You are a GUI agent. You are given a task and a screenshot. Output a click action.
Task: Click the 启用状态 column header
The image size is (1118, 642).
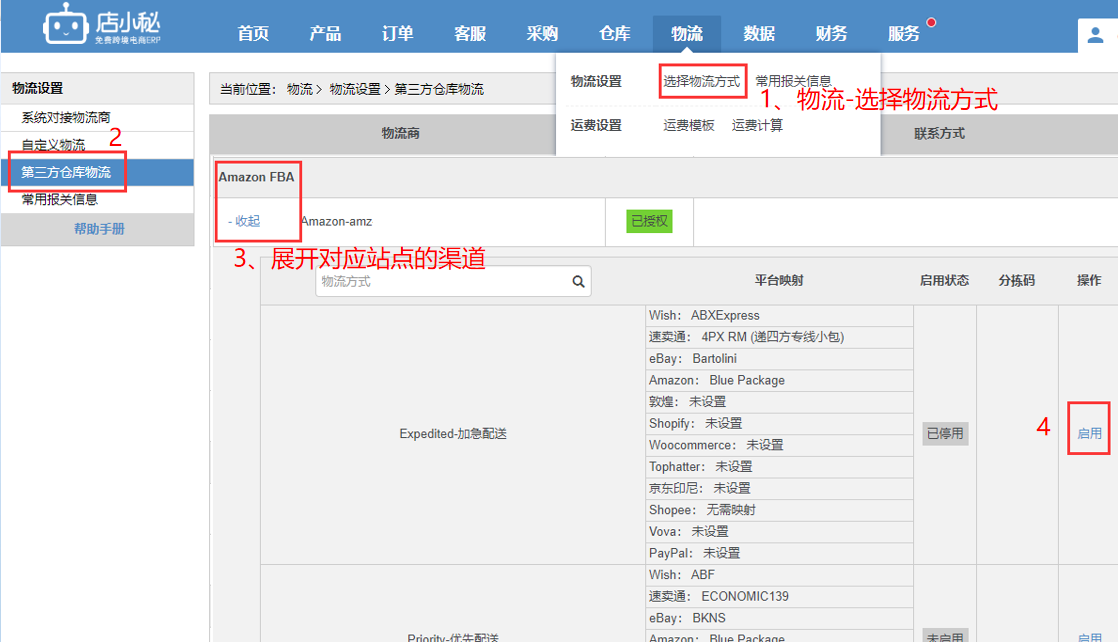coord(944,280)
